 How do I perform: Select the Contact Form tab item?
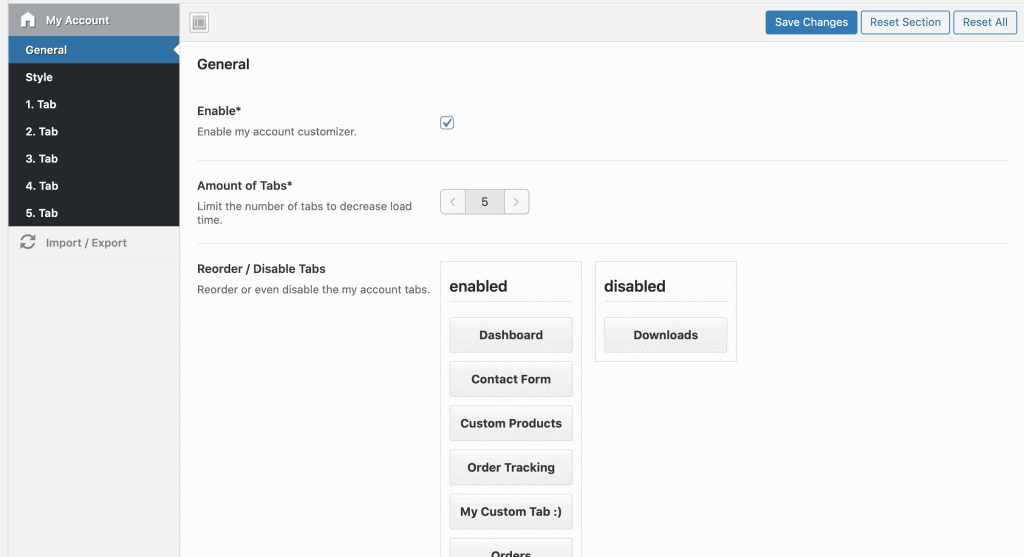[x=511, y=379]
